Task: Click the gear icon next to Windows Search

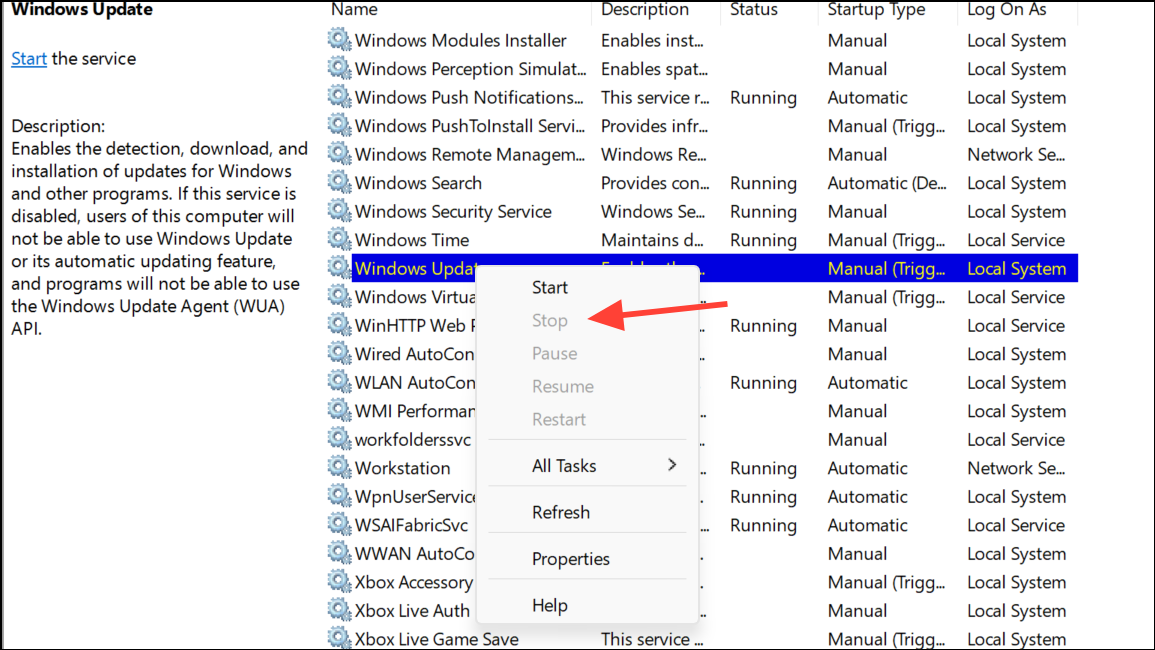Action: (339, 183)
